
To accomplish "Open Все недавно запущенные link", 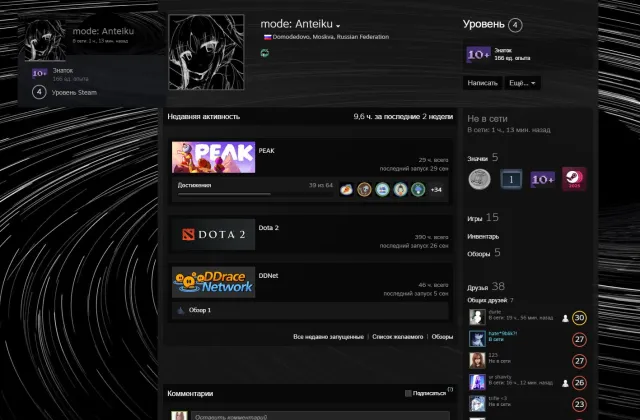I will (x=329, y=337).
